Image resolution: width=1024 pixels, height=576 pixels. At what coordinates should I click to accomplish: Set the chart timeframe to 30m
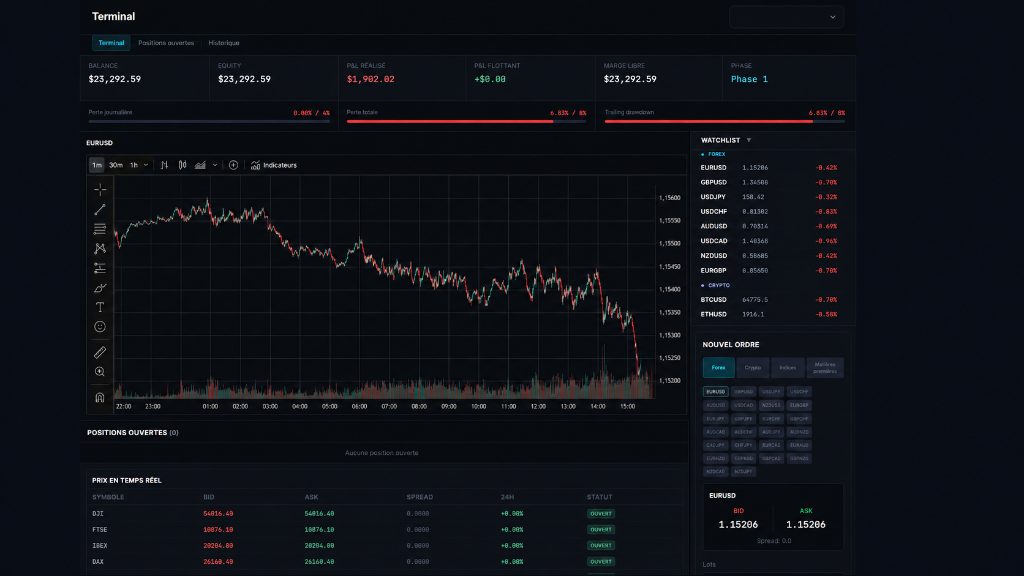coord(116,165)
